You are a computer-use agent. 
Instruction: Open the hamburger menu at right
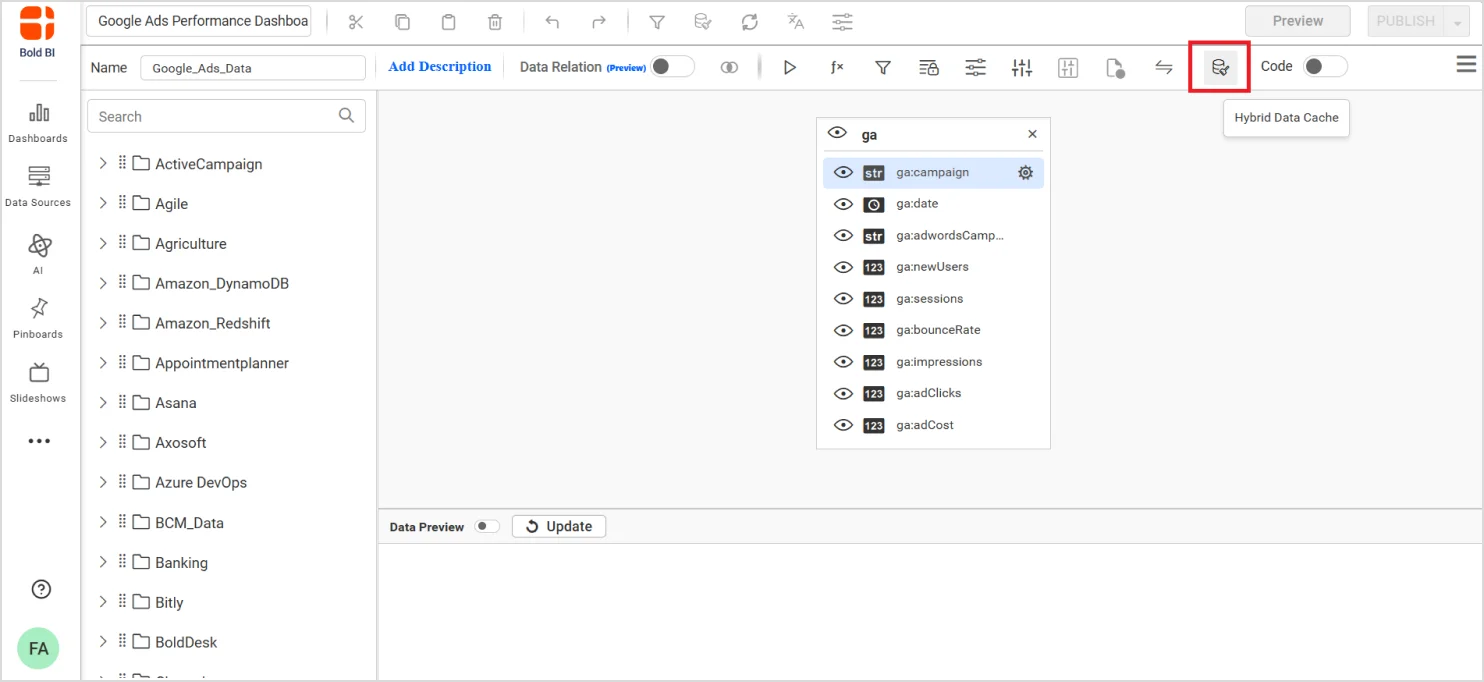[x=1466, y=64]
